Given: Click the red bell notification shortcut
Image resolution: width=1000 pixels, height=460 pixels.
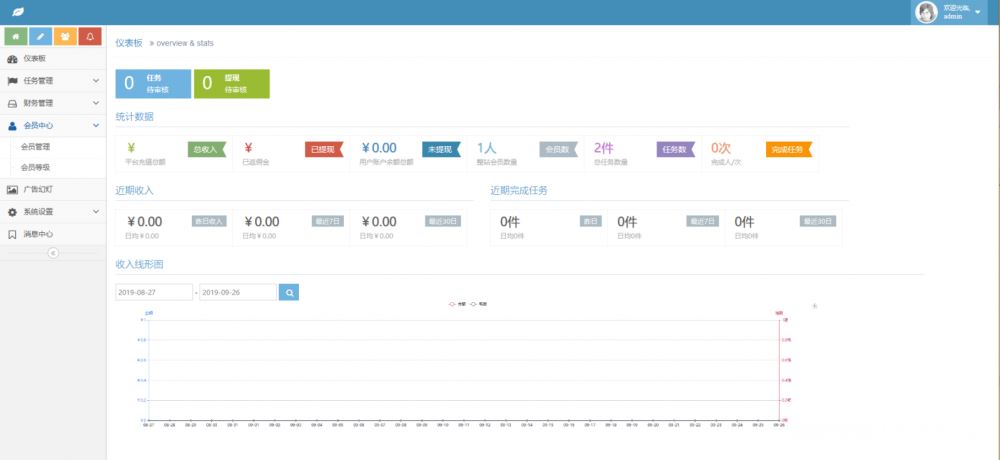Looking at the screenshot, I should (x=91, y=37).
